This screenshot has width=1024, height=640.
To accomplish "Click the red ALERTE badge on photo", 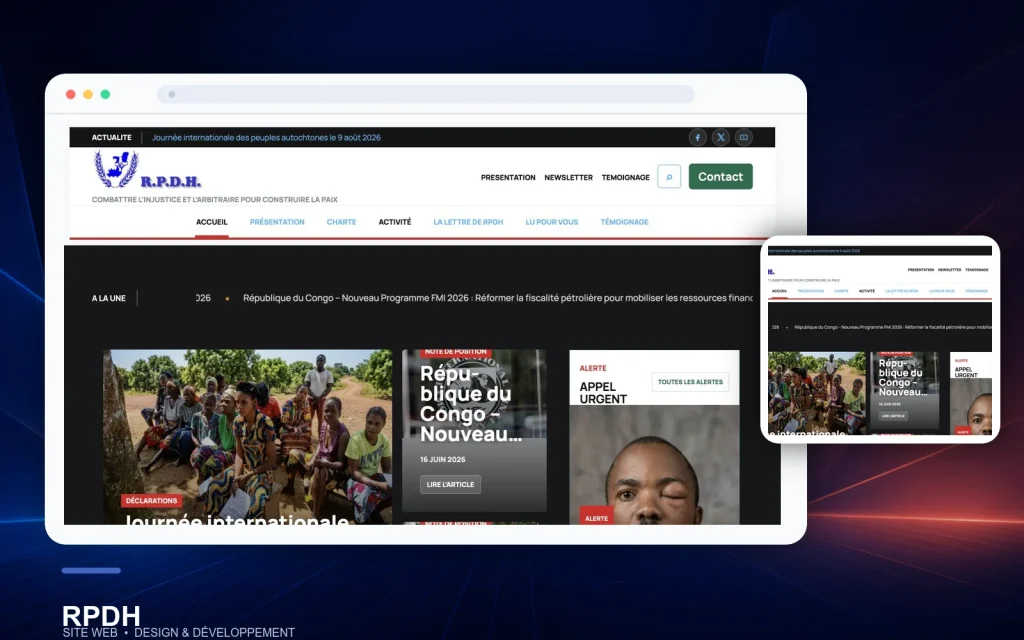I will click(596, 517).
